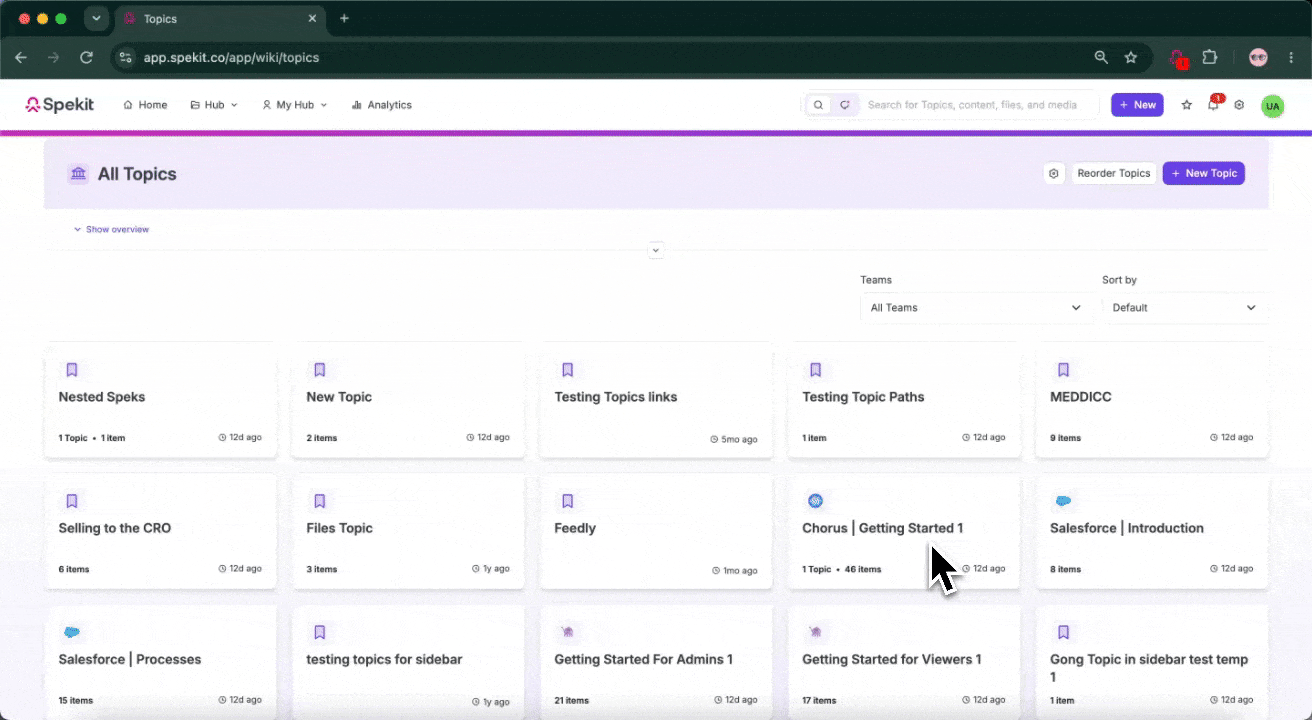The width and height of the screenshot is (1312, 720).
Task: Open the Home nav item
Action: (145, 105)
